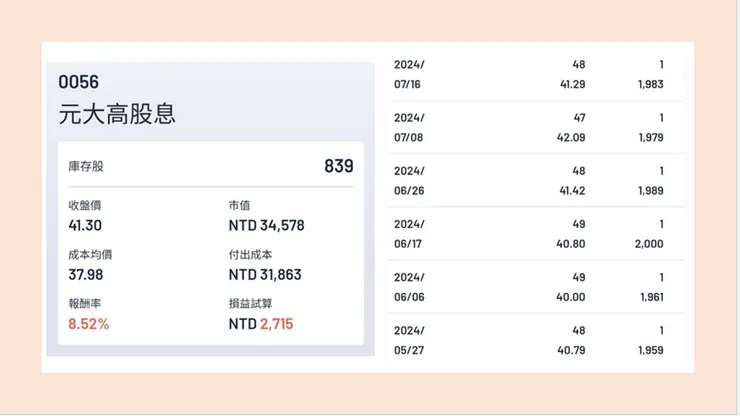Click the 損益試算 label
This screenshot has width=740, height=416.
(250, 302)
